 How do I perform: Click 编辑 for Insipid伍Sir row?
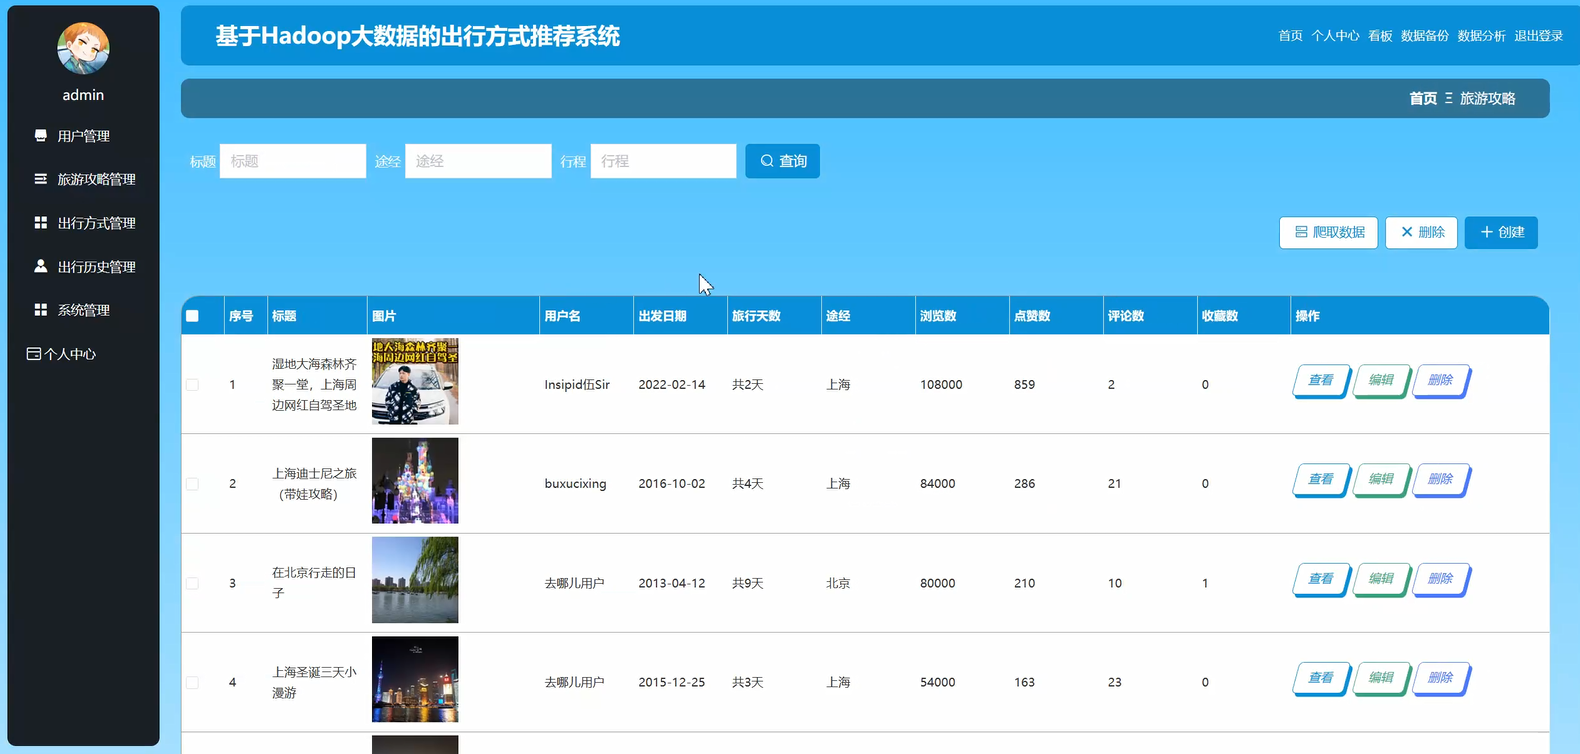[x=1381, y=381]
